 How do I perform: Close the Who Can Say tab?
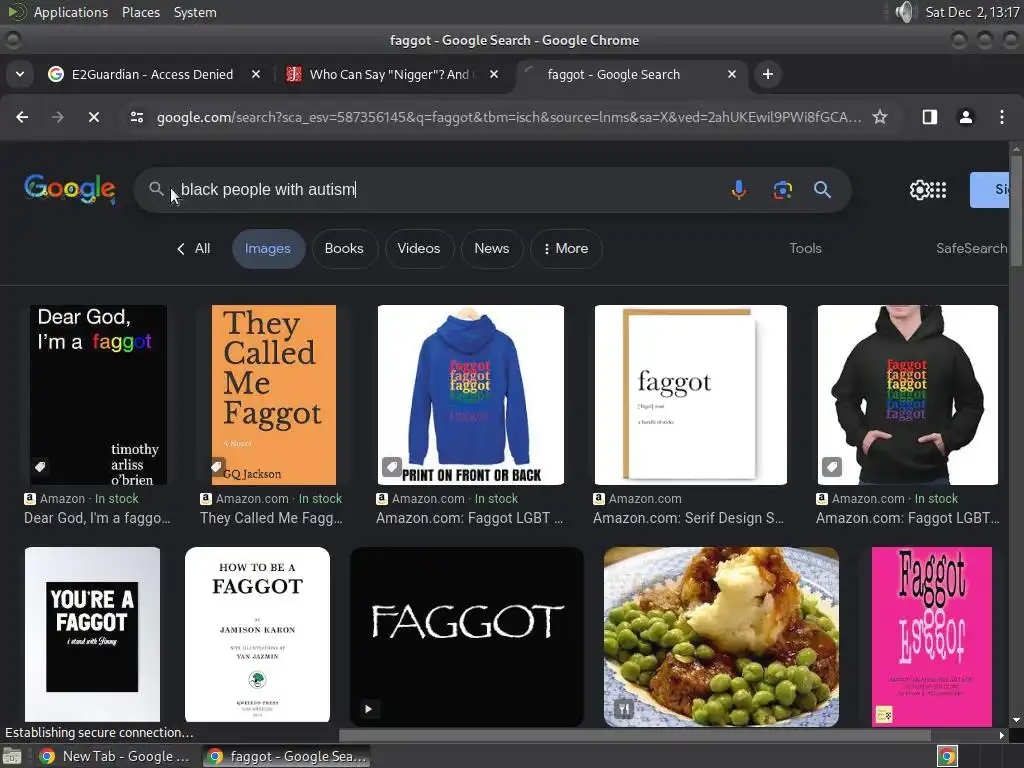(494, 74)
